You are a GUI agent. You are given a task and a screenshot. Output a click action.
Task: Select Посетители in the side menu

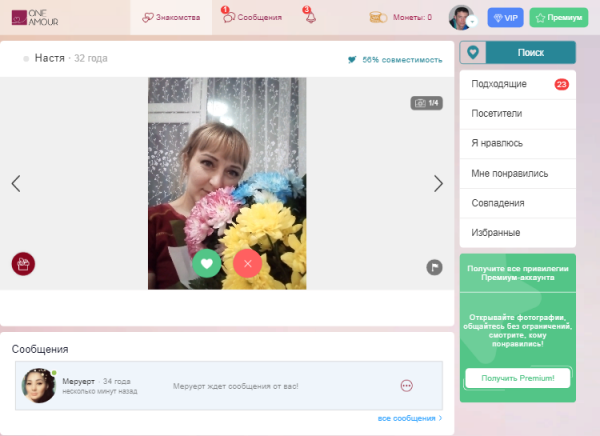tap(496, 114)
